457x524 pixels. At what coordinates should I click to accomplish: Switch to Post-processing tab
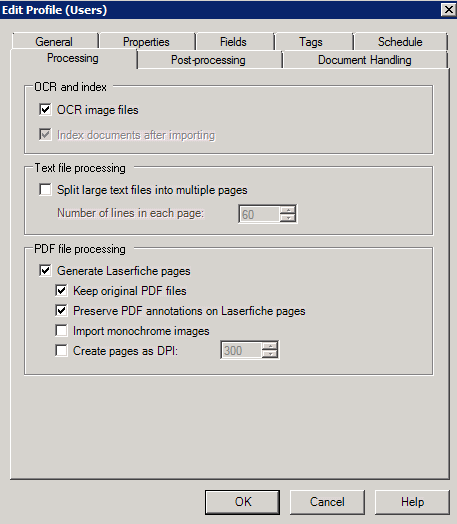pyautogui.click(x=208, y=60)
